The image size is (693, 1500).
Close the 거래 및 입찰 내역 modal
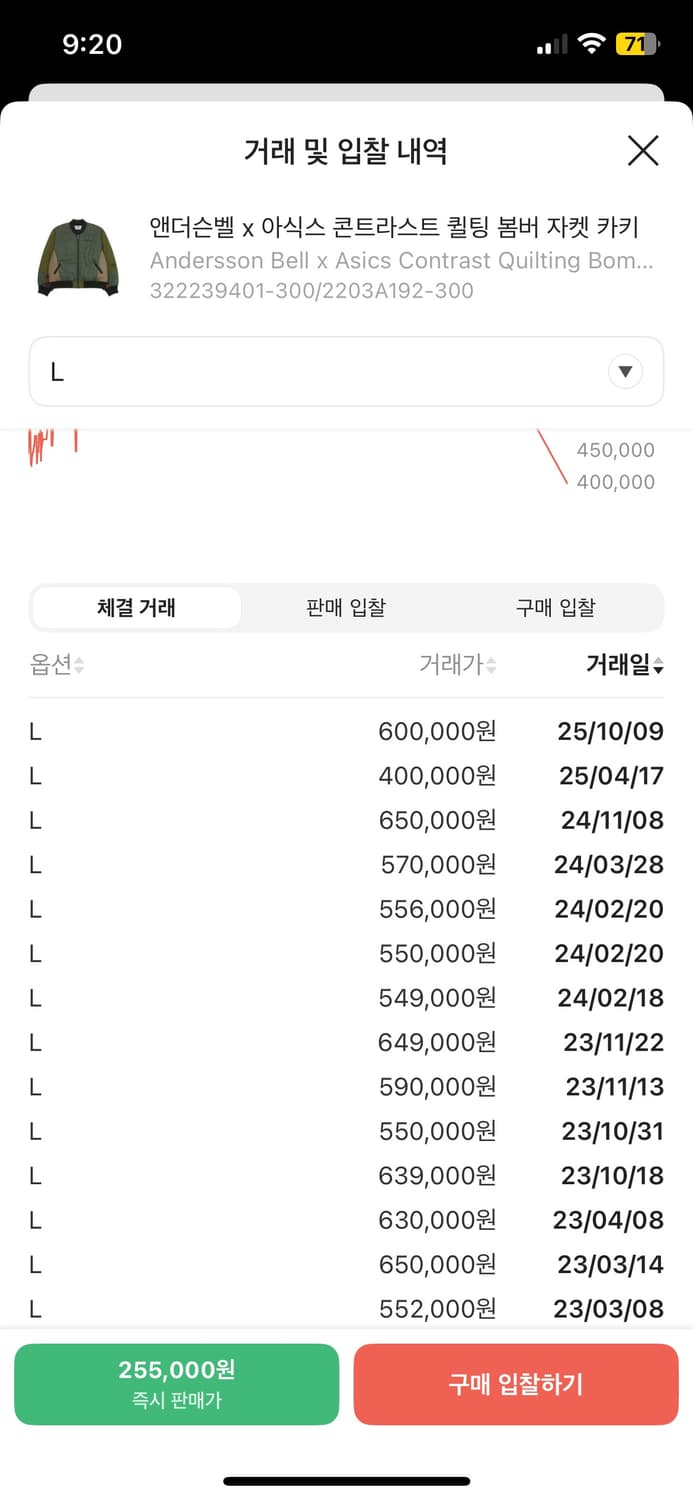643,151
